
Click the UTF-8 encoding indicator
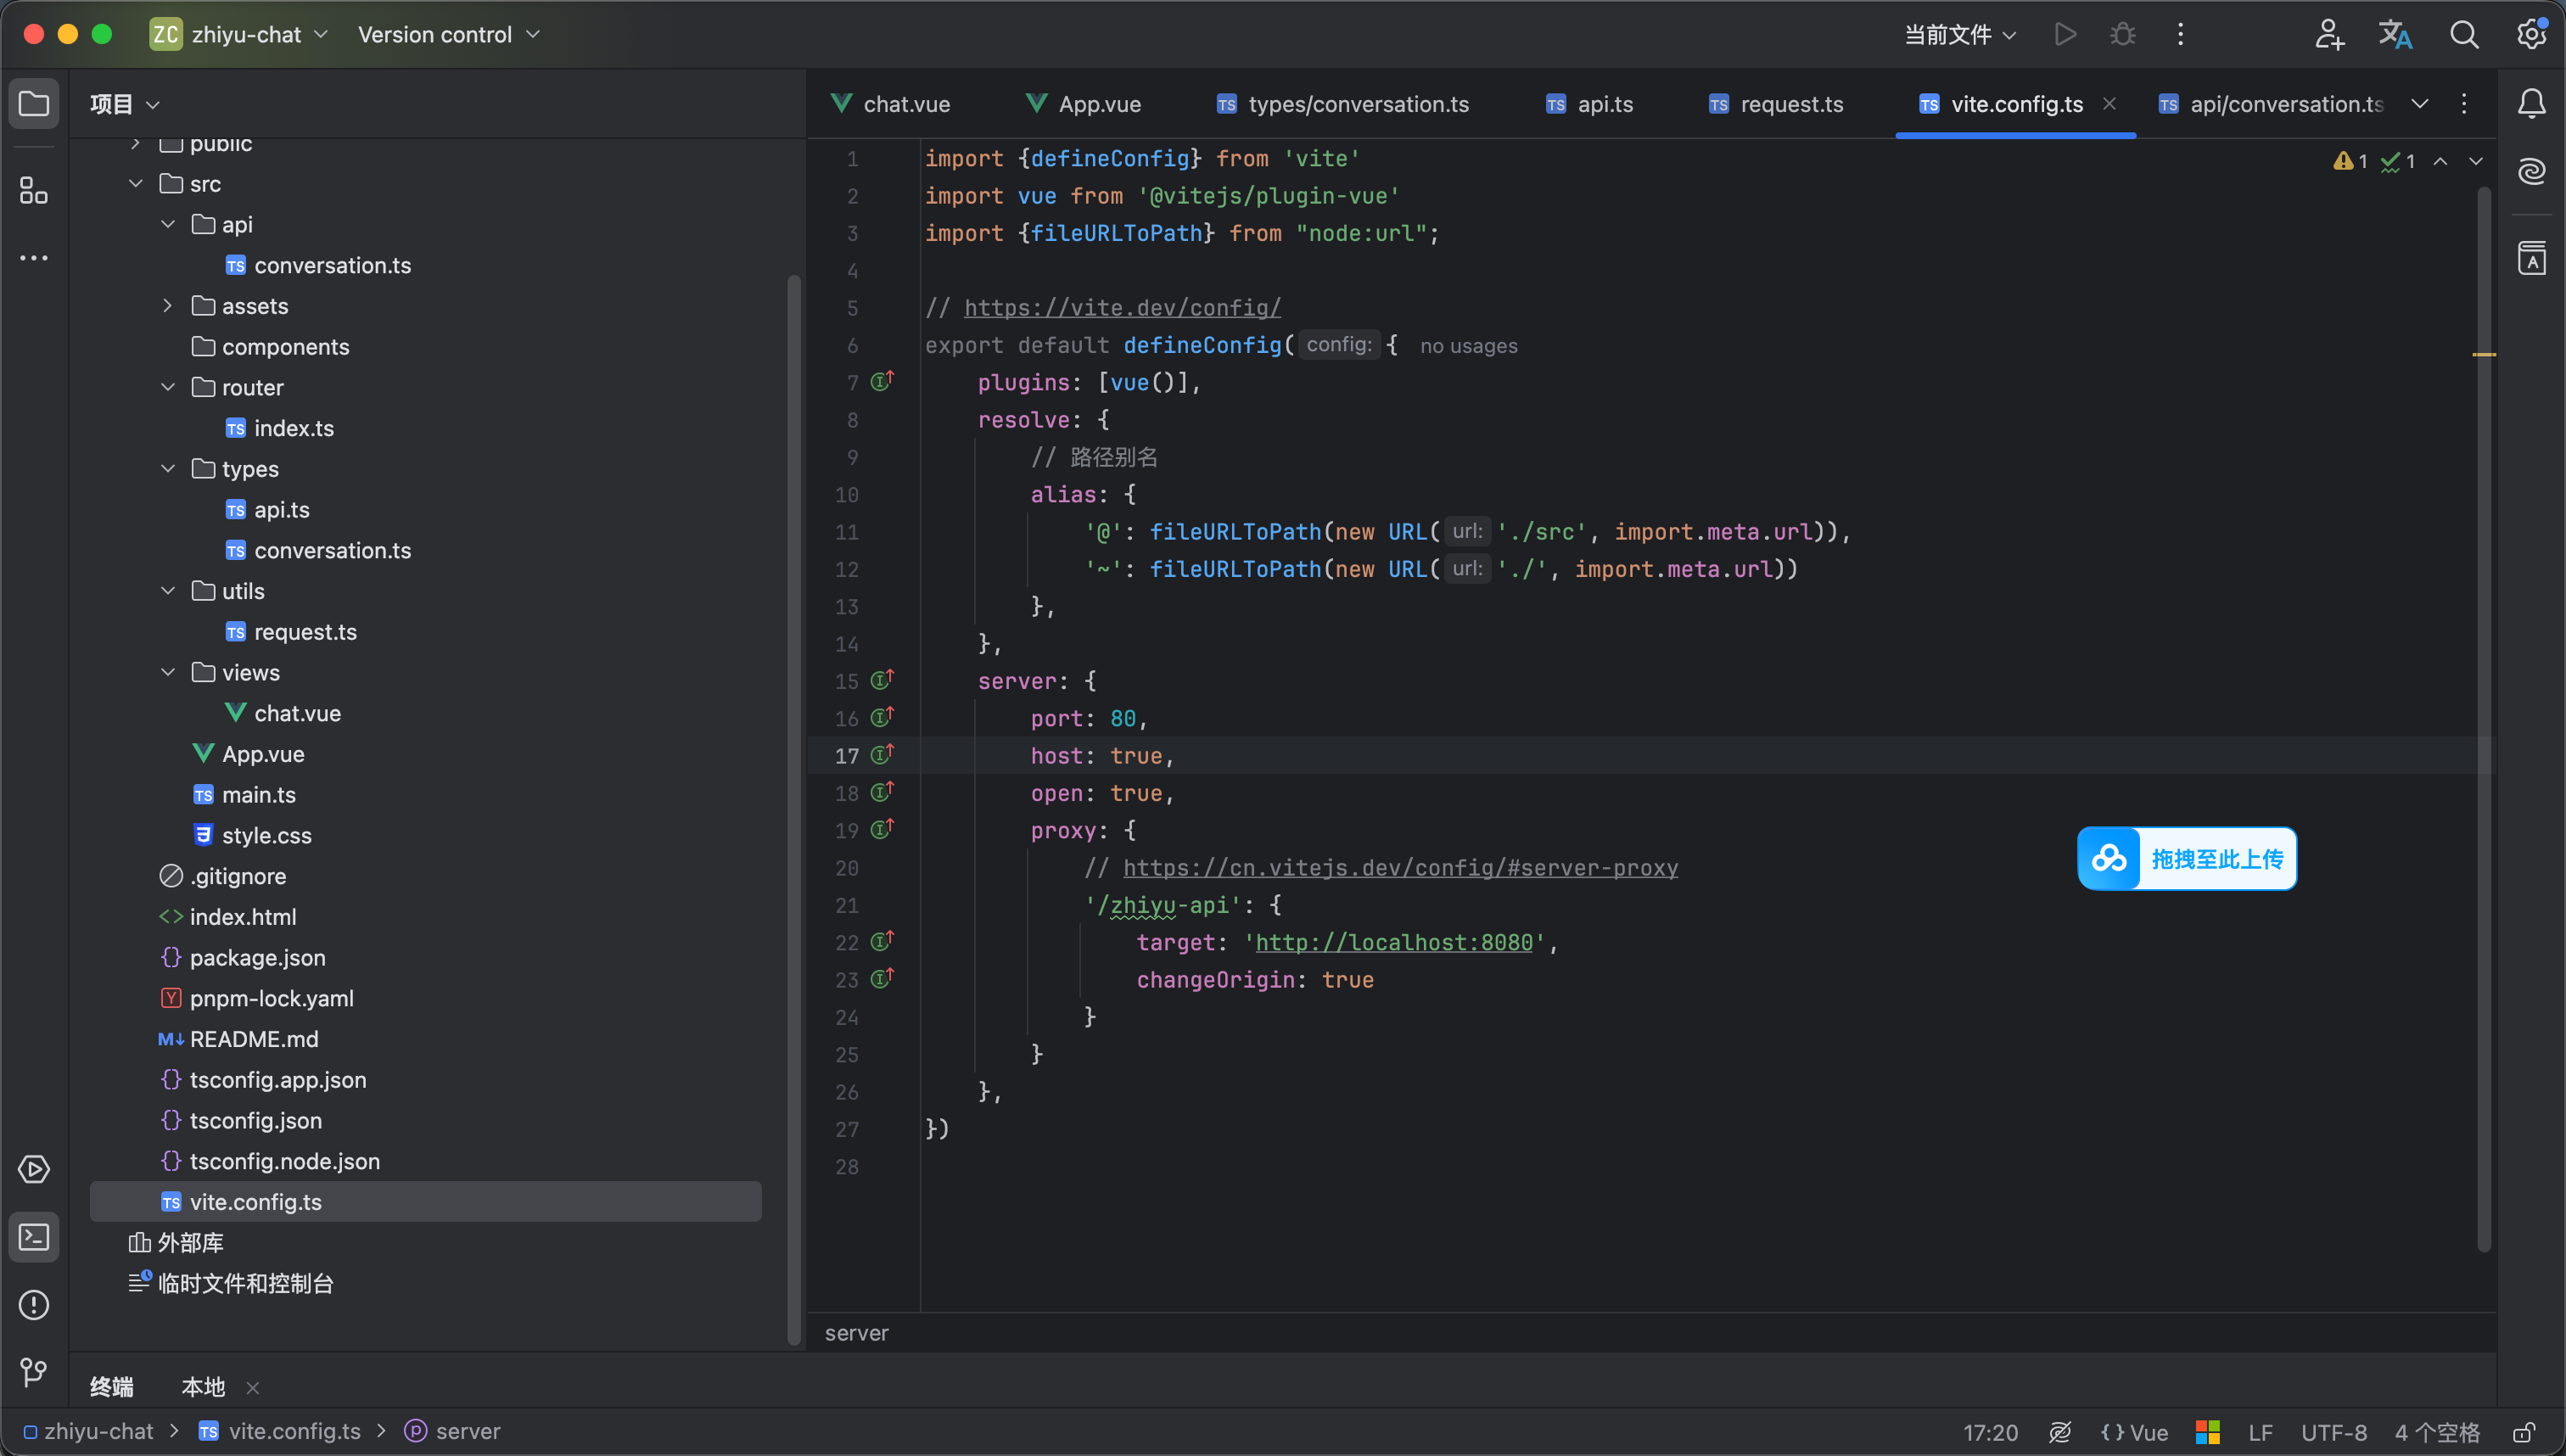(2334, 1432)
